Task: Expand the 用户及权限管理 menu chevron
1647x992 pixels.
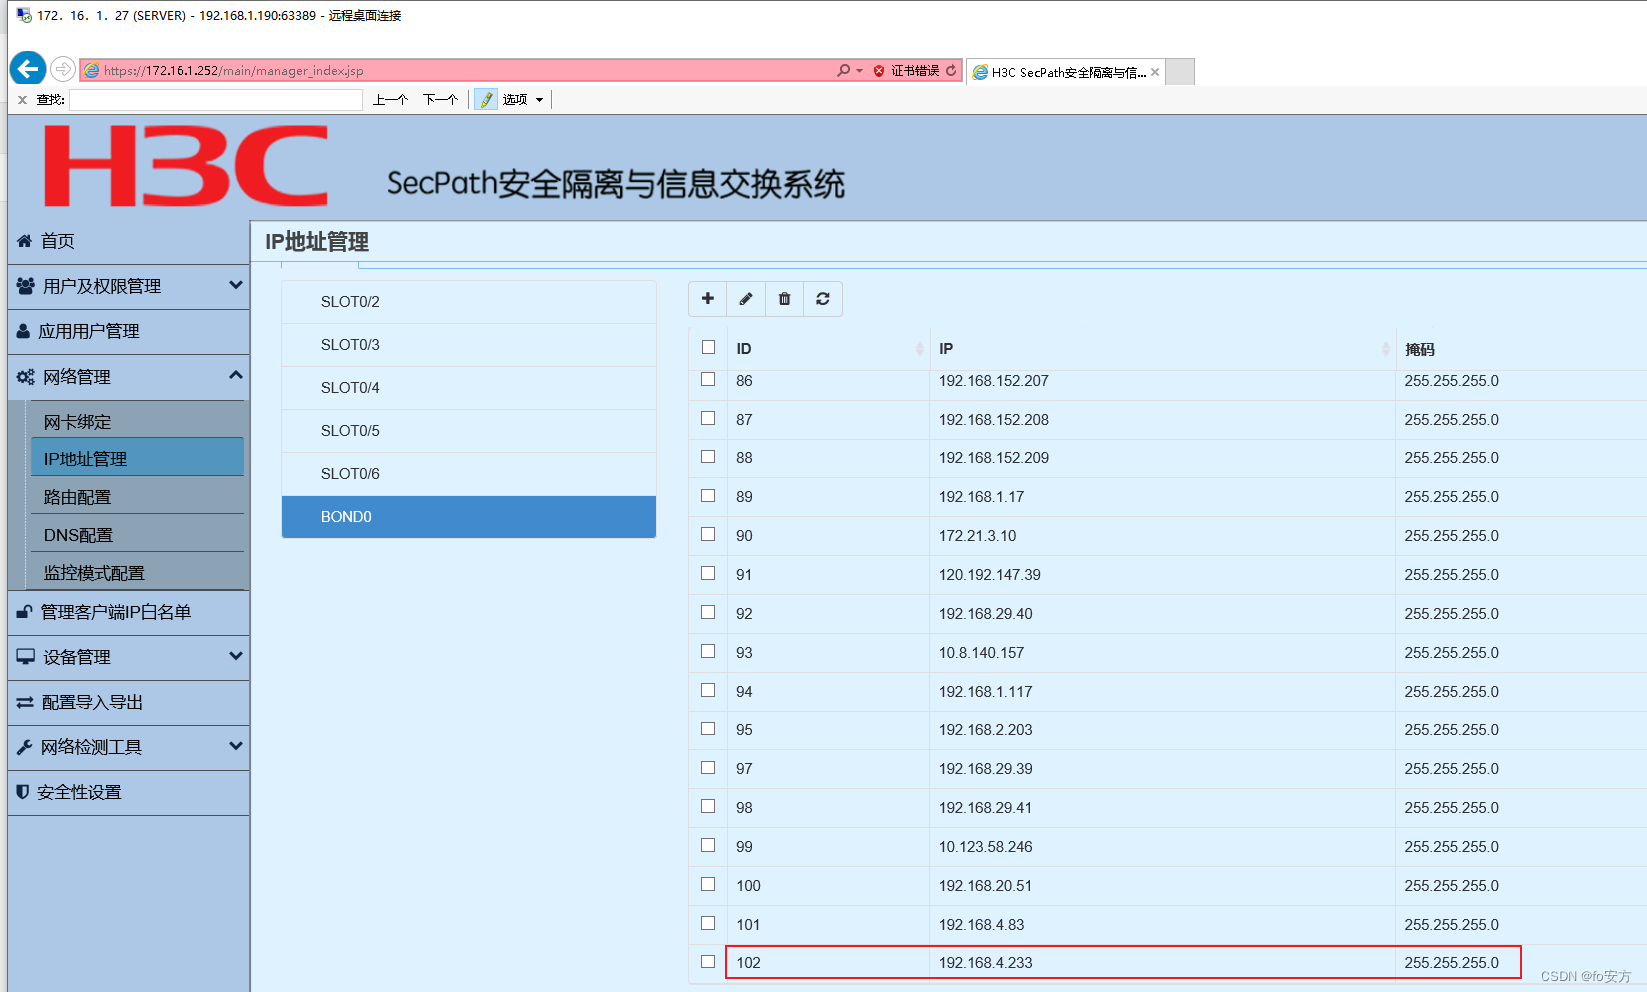Action: (236, 285)
